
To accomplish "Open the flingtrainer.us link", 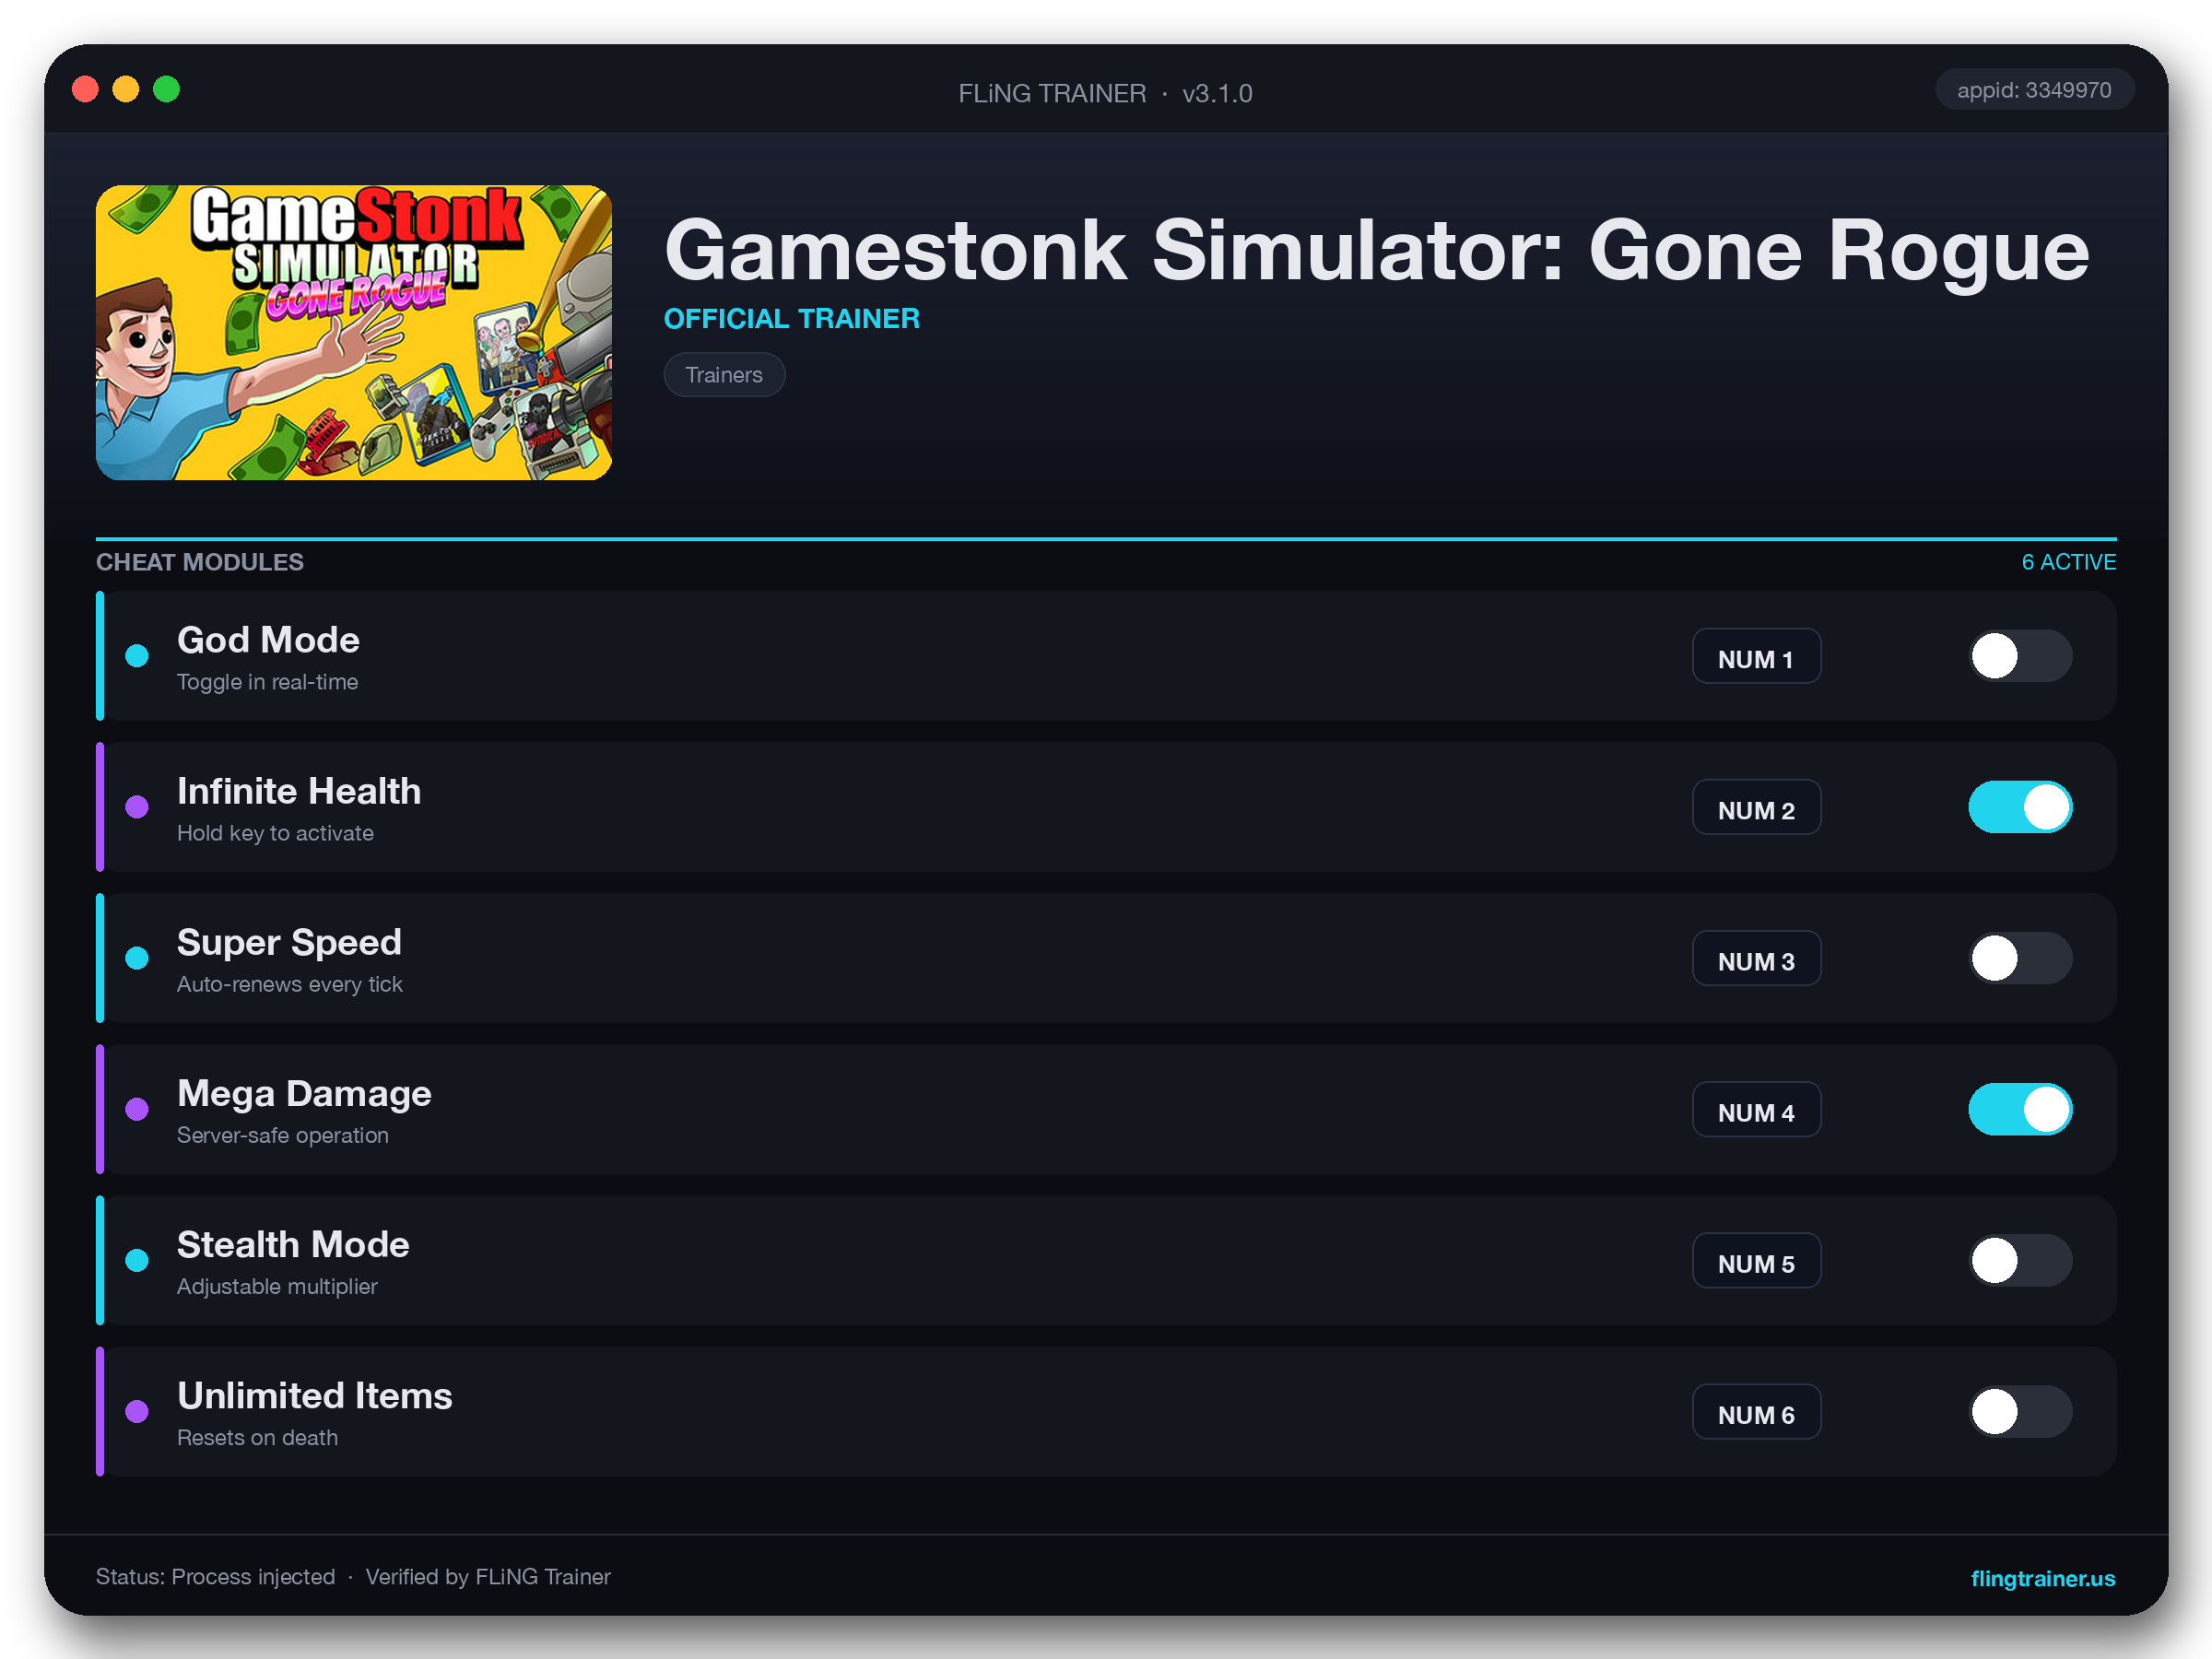I will (2042, 1578).
